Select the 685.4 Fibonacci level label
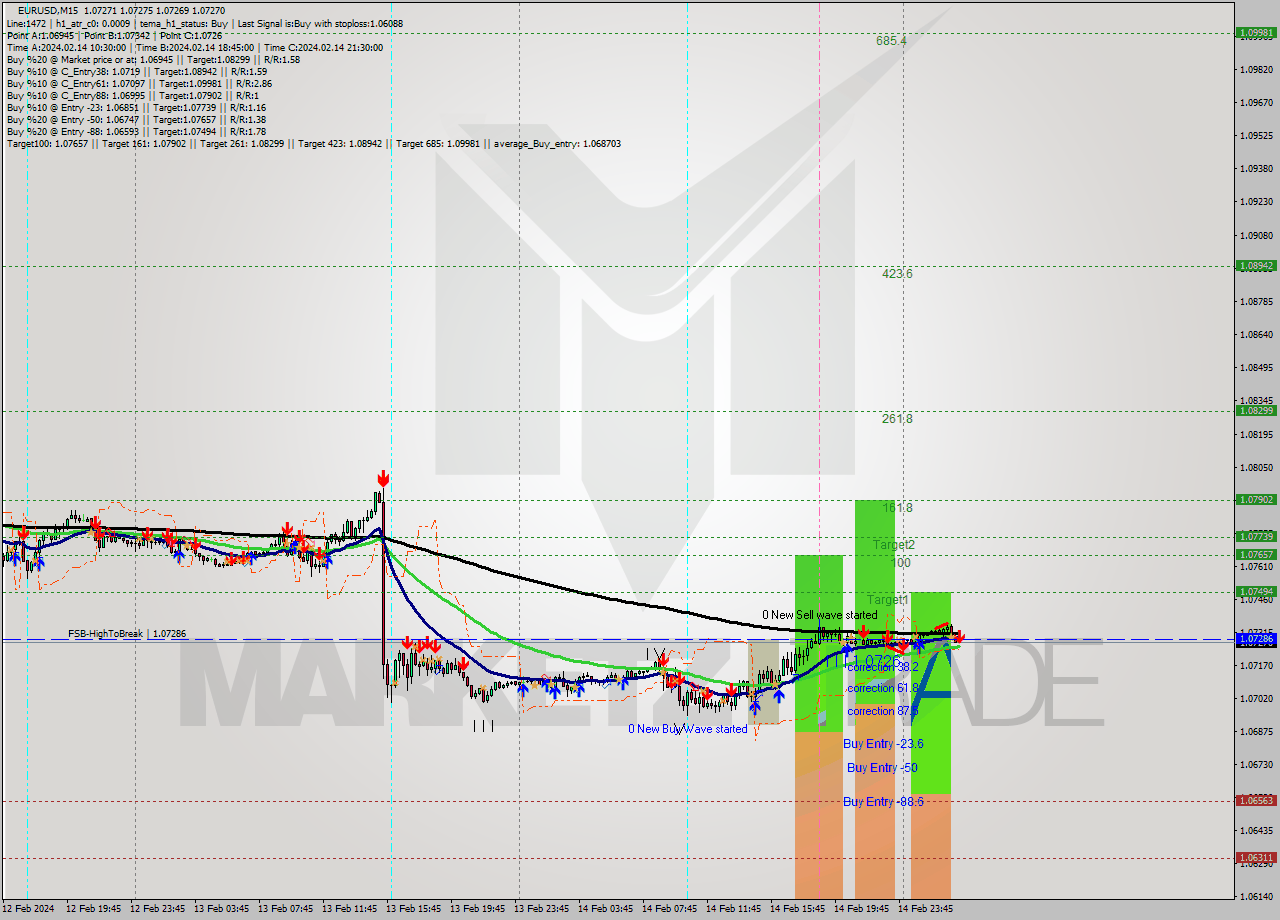 tap(891, 41)
